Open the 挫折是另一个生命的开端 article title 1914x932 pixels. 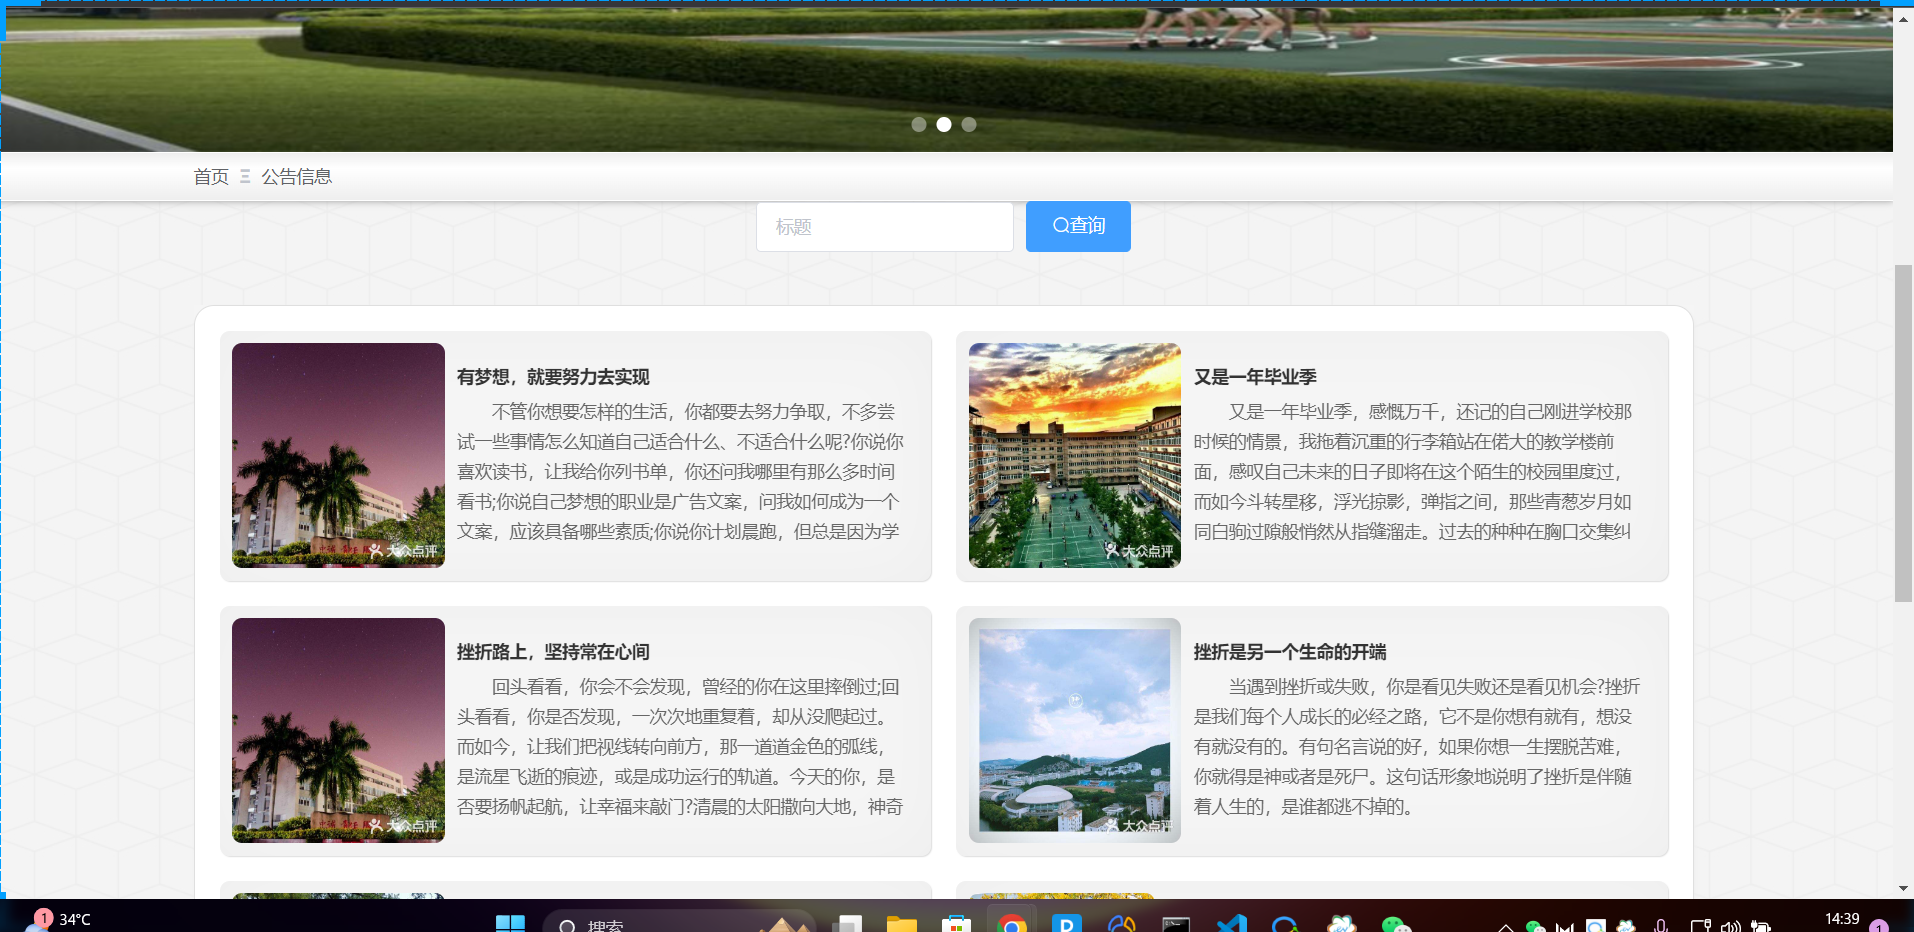pyautogui.click(x=1290, y=652)
